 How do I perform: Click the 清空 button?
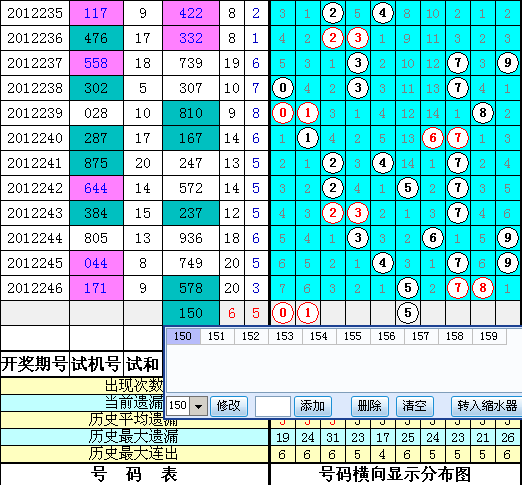click(414, 406)
